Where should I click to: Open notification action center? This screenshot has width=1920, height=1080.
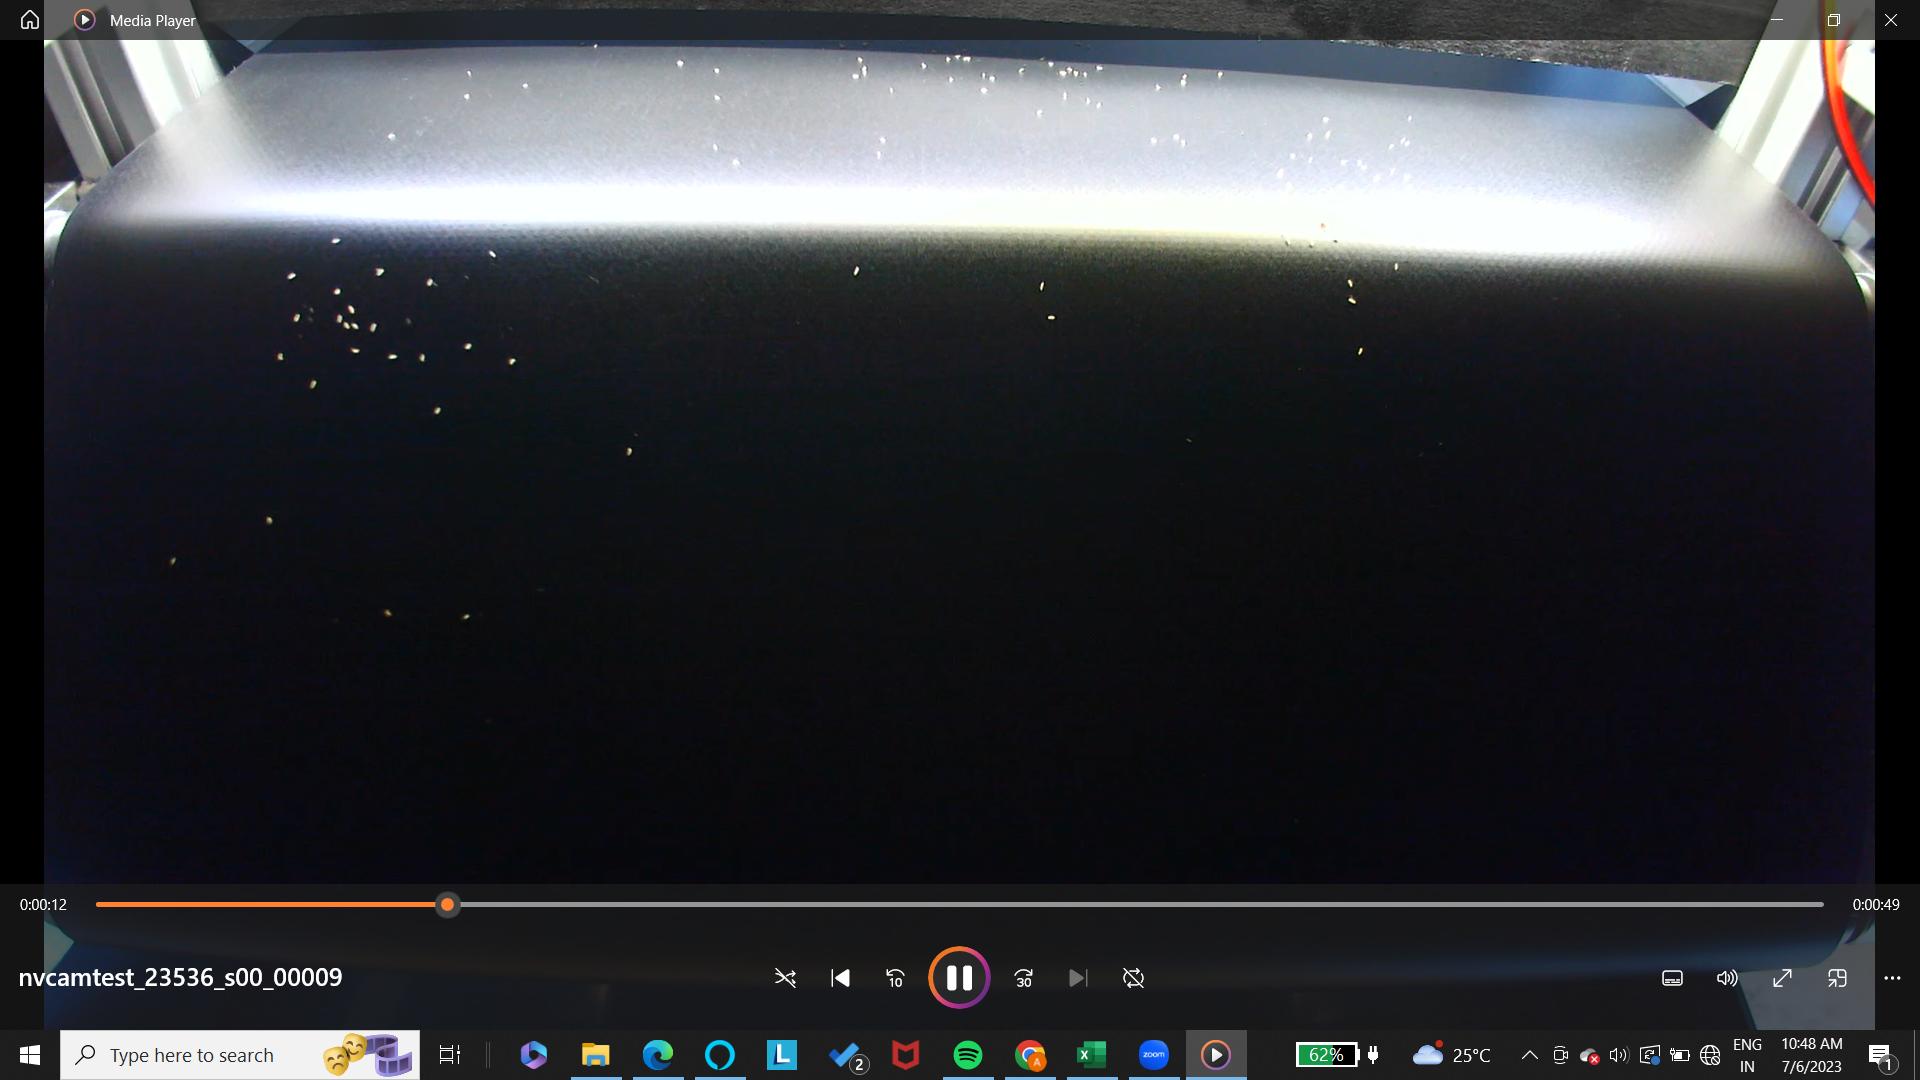click(1881, 1056)
